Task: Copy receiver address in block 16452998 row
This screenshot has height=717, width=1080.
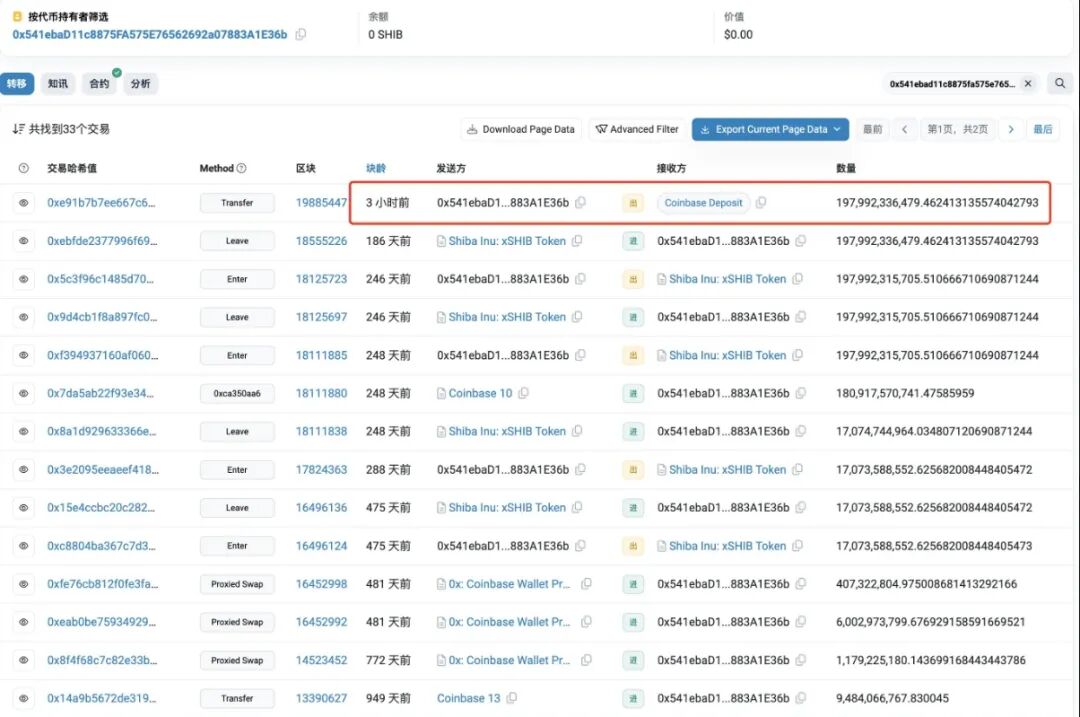Action: click(x=800, y=584)
